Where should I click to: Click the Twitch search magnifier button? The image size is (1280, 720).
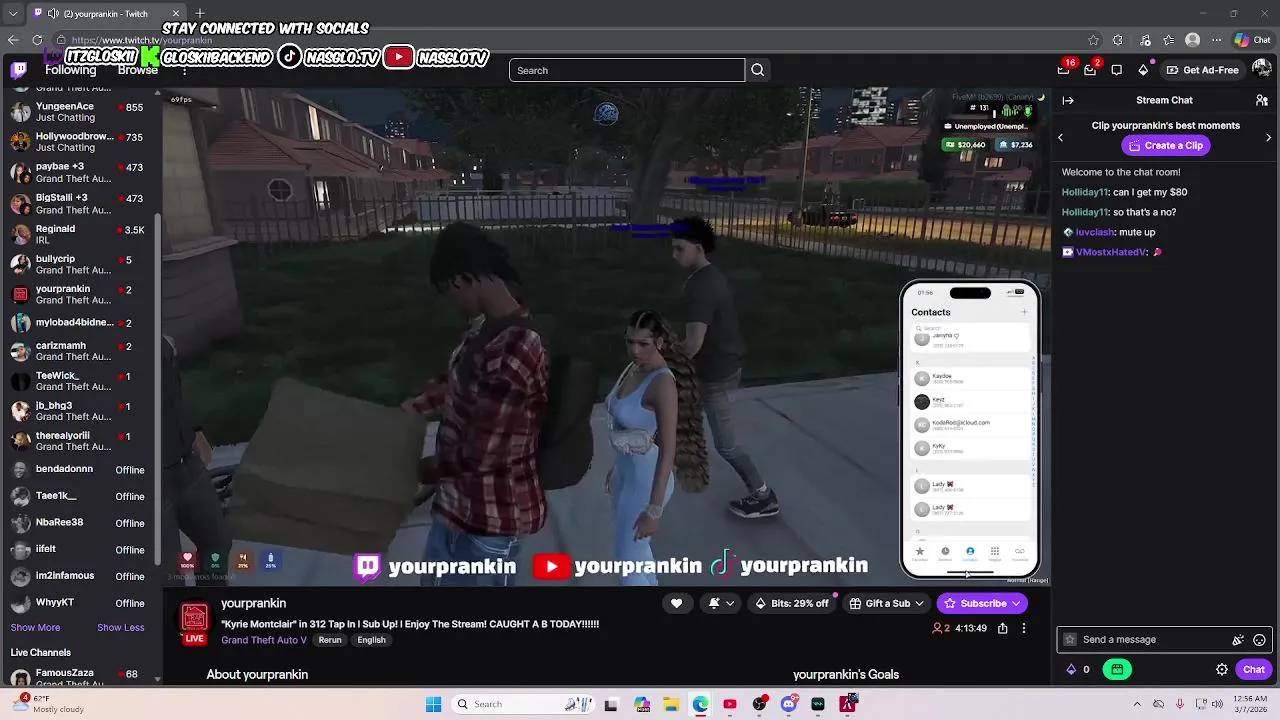[x=757, y=70]
